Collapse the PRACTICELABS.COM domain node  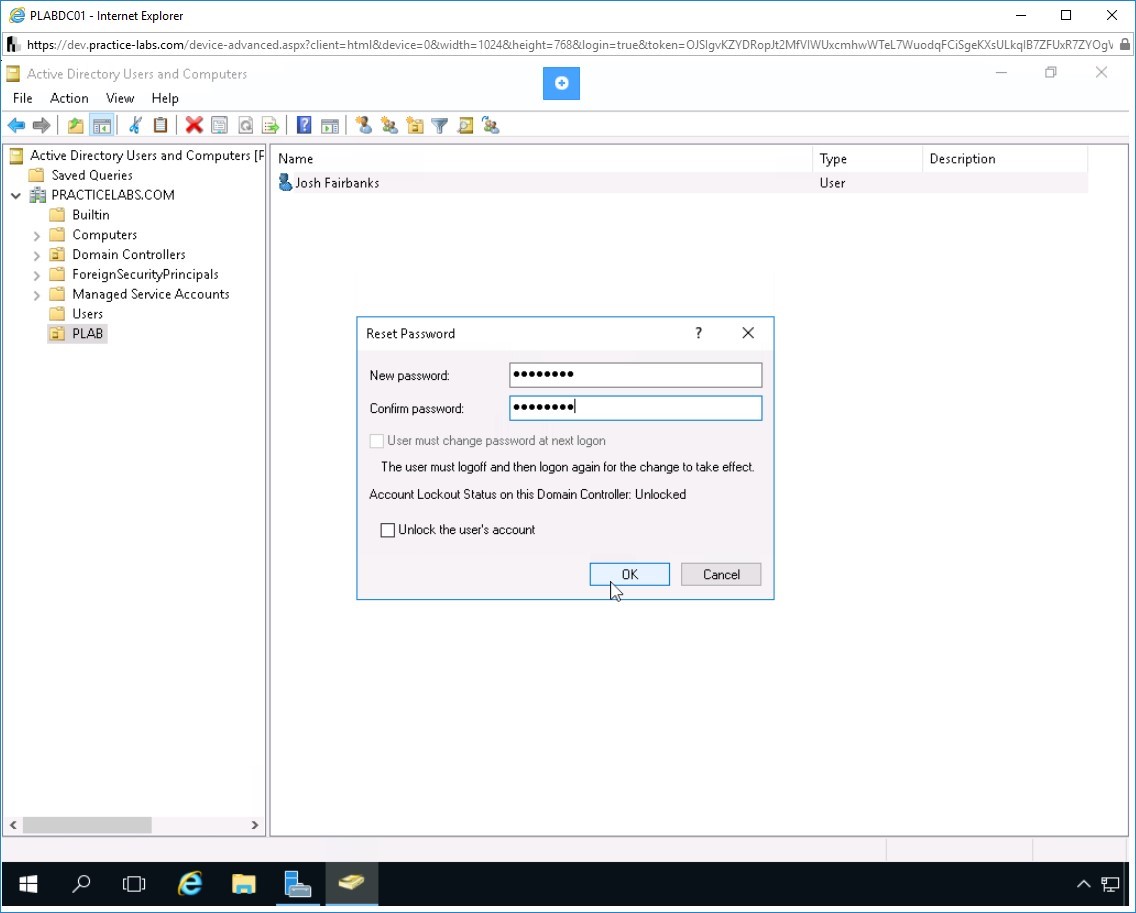16,196
